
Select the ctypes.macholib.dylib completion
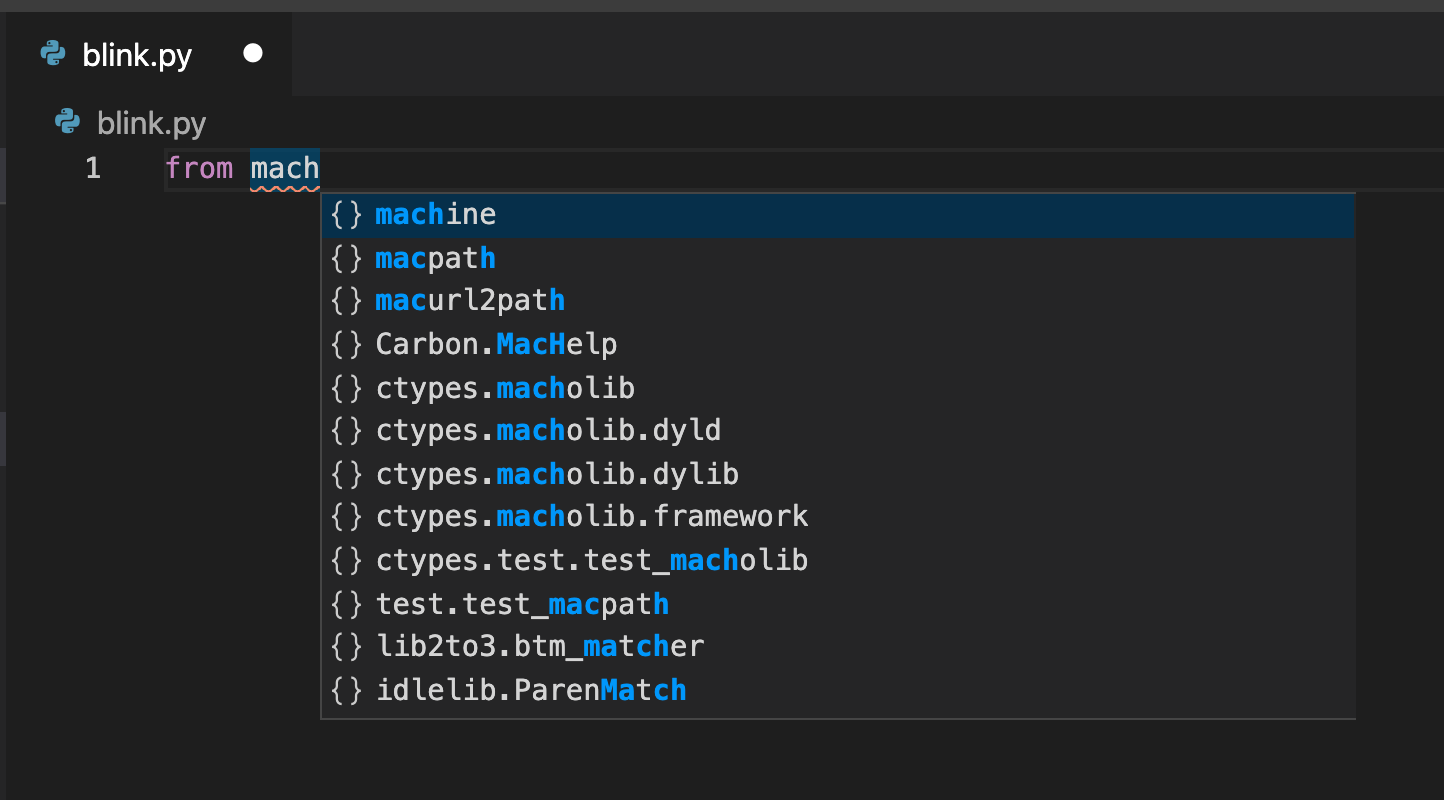557,474
